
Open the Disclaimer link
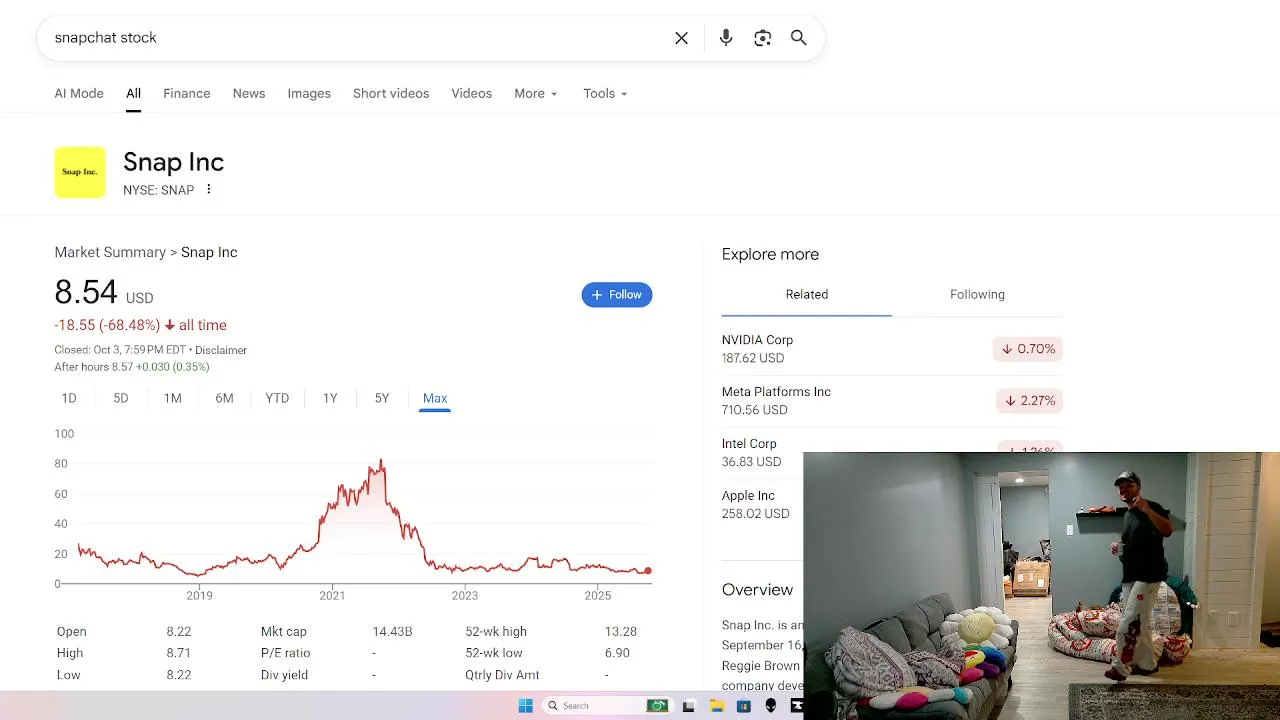point(221,350)
